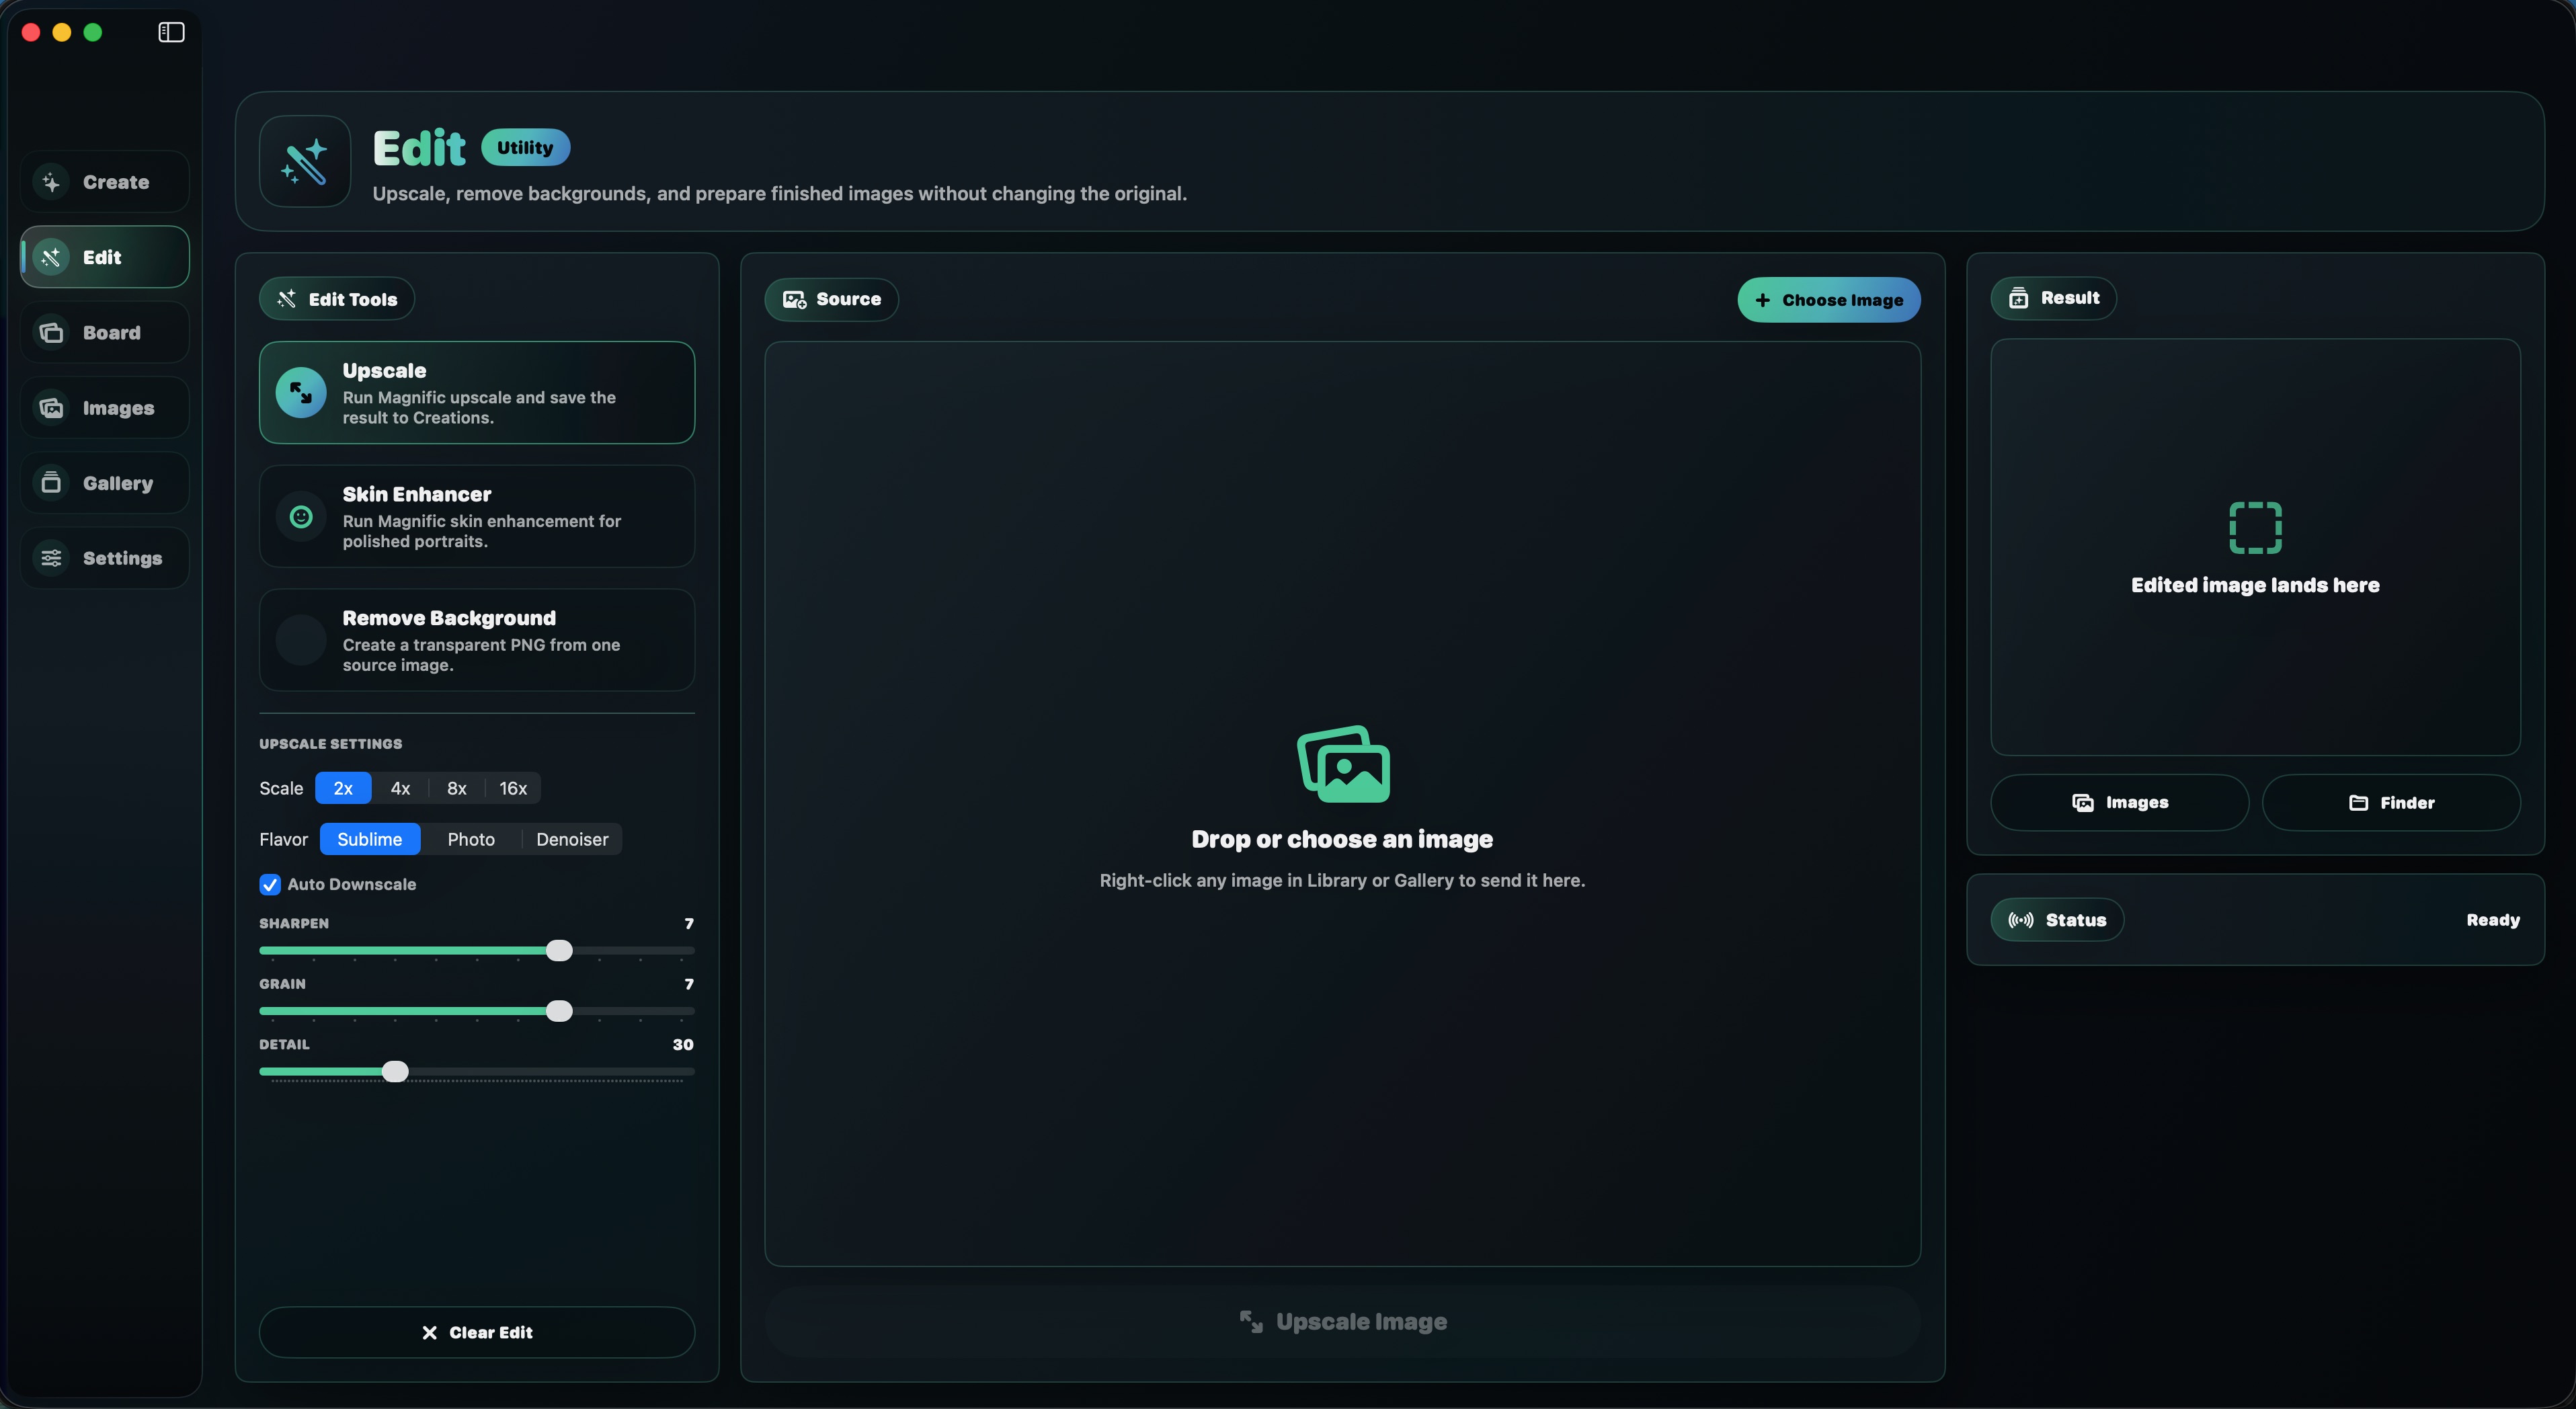
Task: Pick the Denoiser flavor
Action: [572, 839]
